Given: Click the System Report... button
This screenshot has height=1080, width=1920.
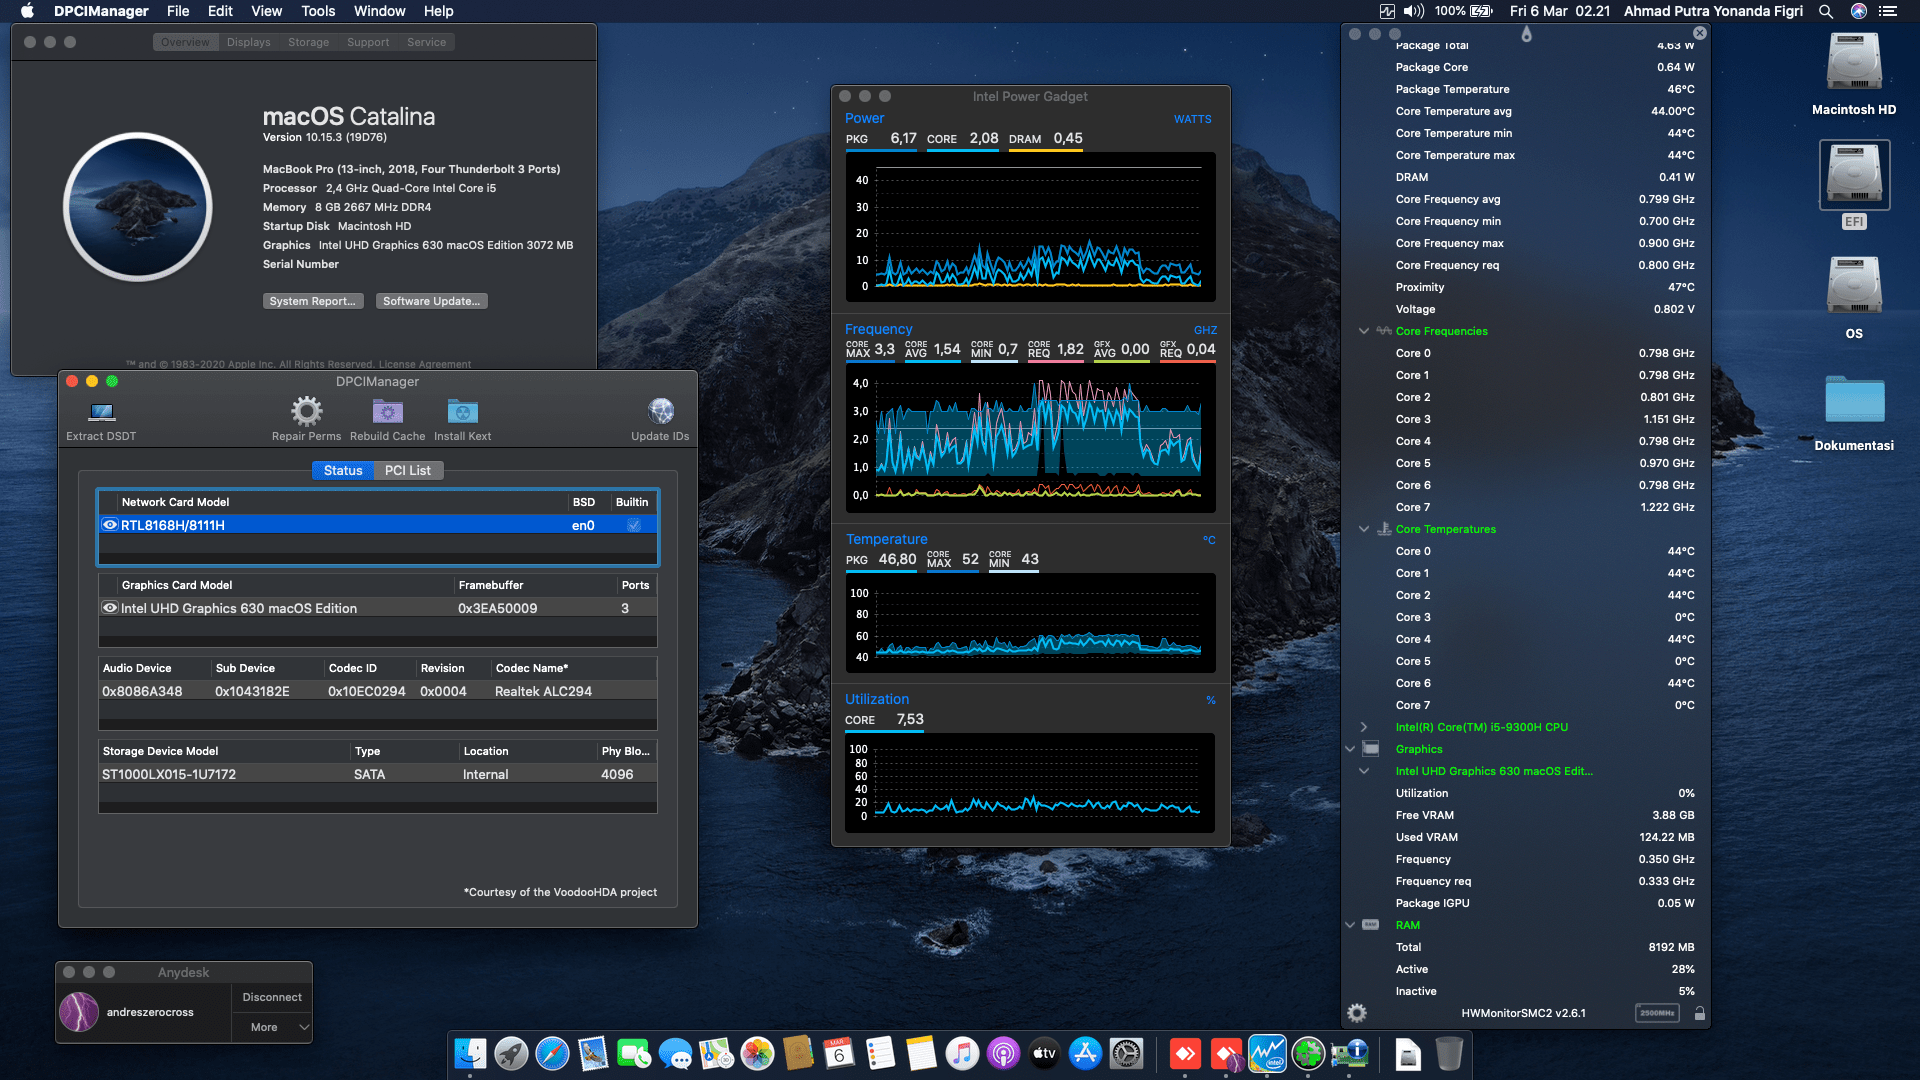Looking at the screenshot, I should [x=312, y=301].
